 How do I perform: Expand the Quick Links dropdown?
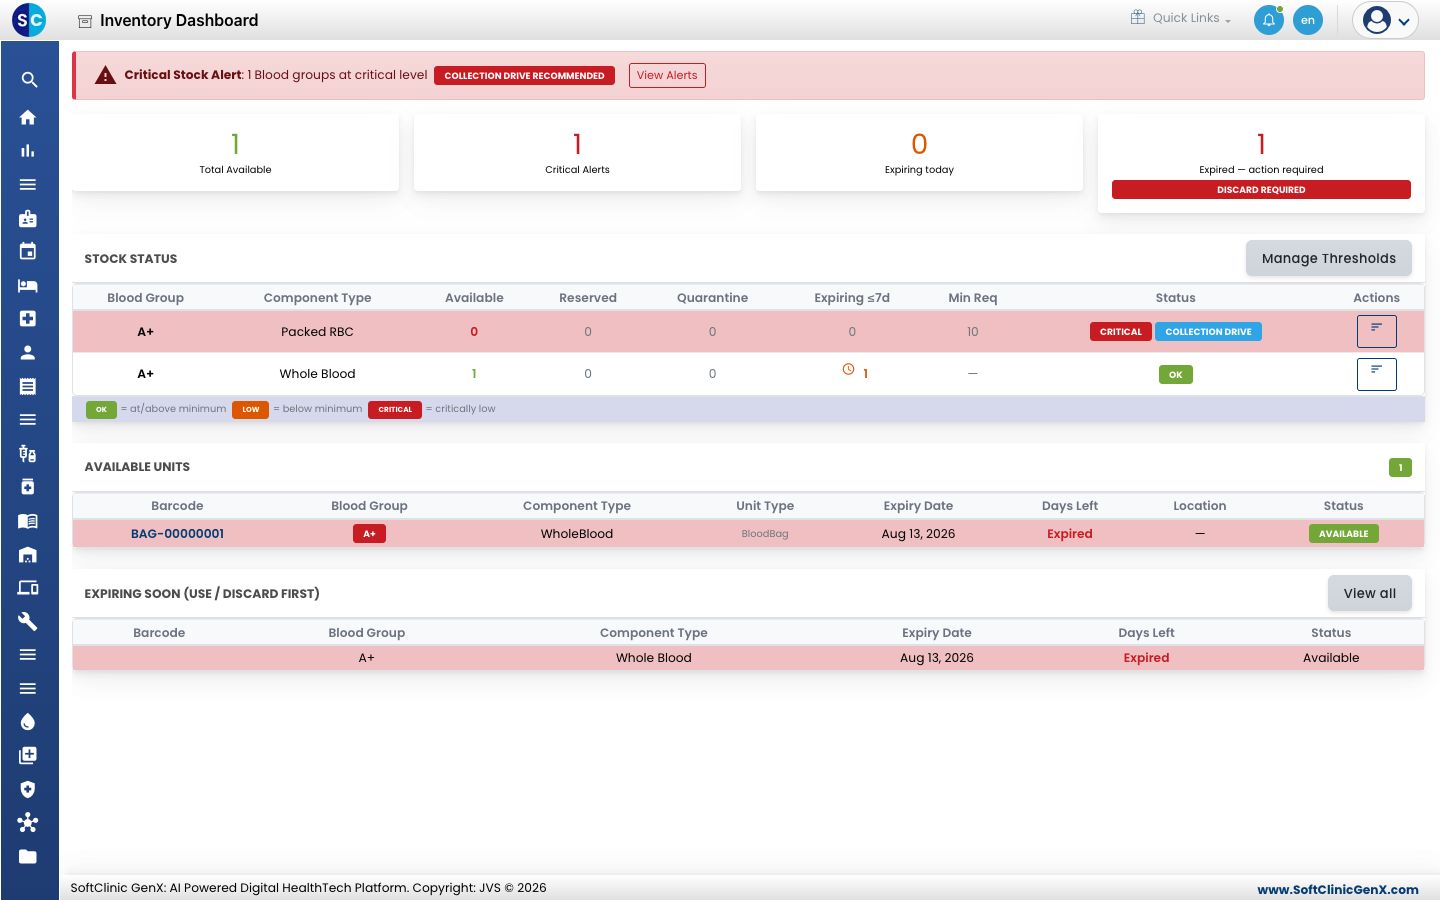point(1181,18)
